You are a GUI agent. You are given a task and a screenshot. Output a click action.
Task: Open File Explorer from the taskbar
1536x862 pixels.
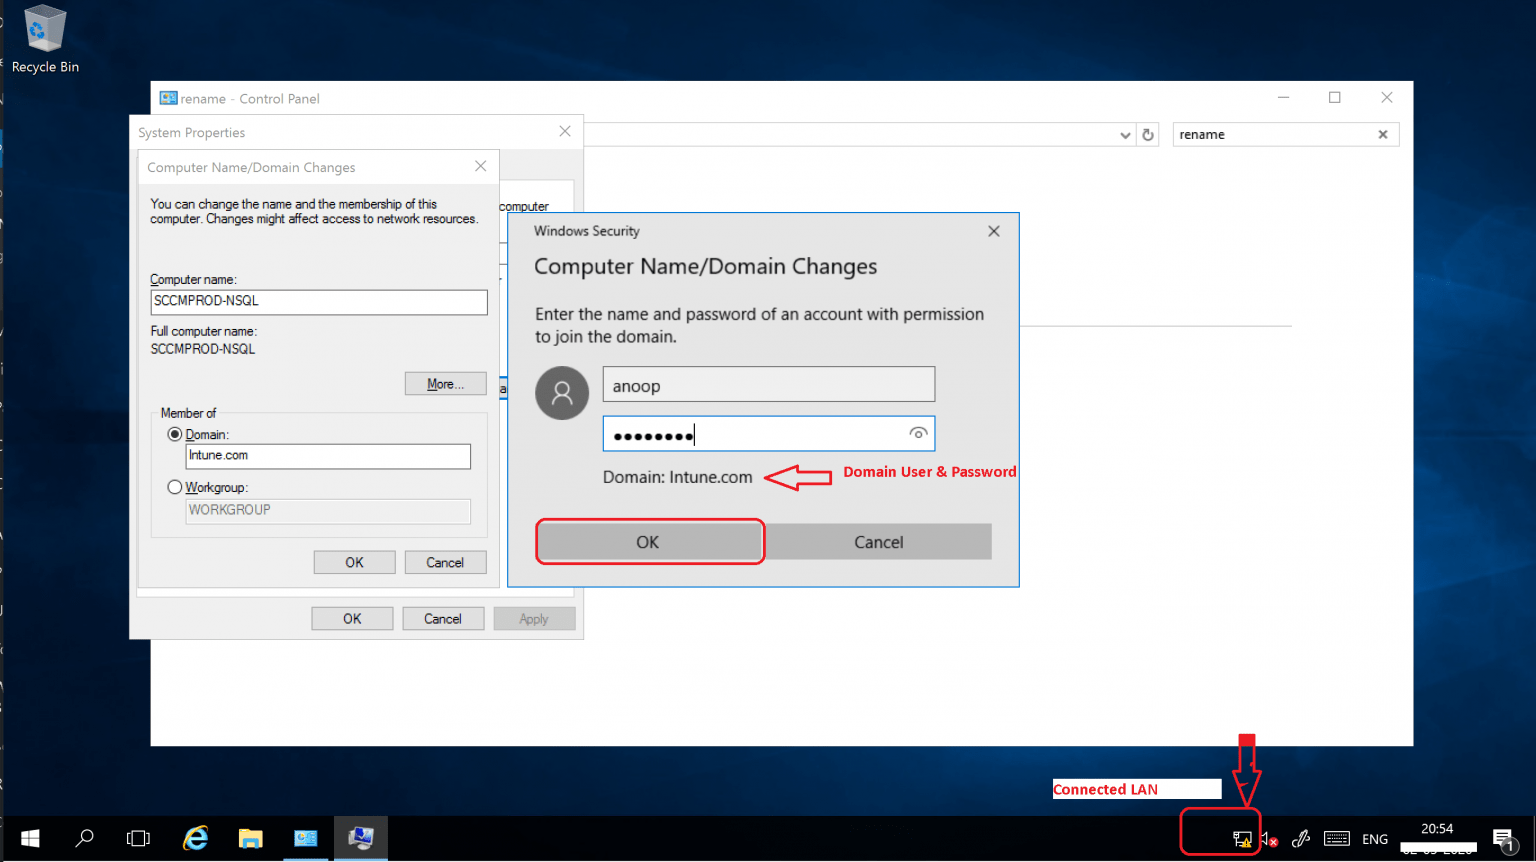[250, 838]
